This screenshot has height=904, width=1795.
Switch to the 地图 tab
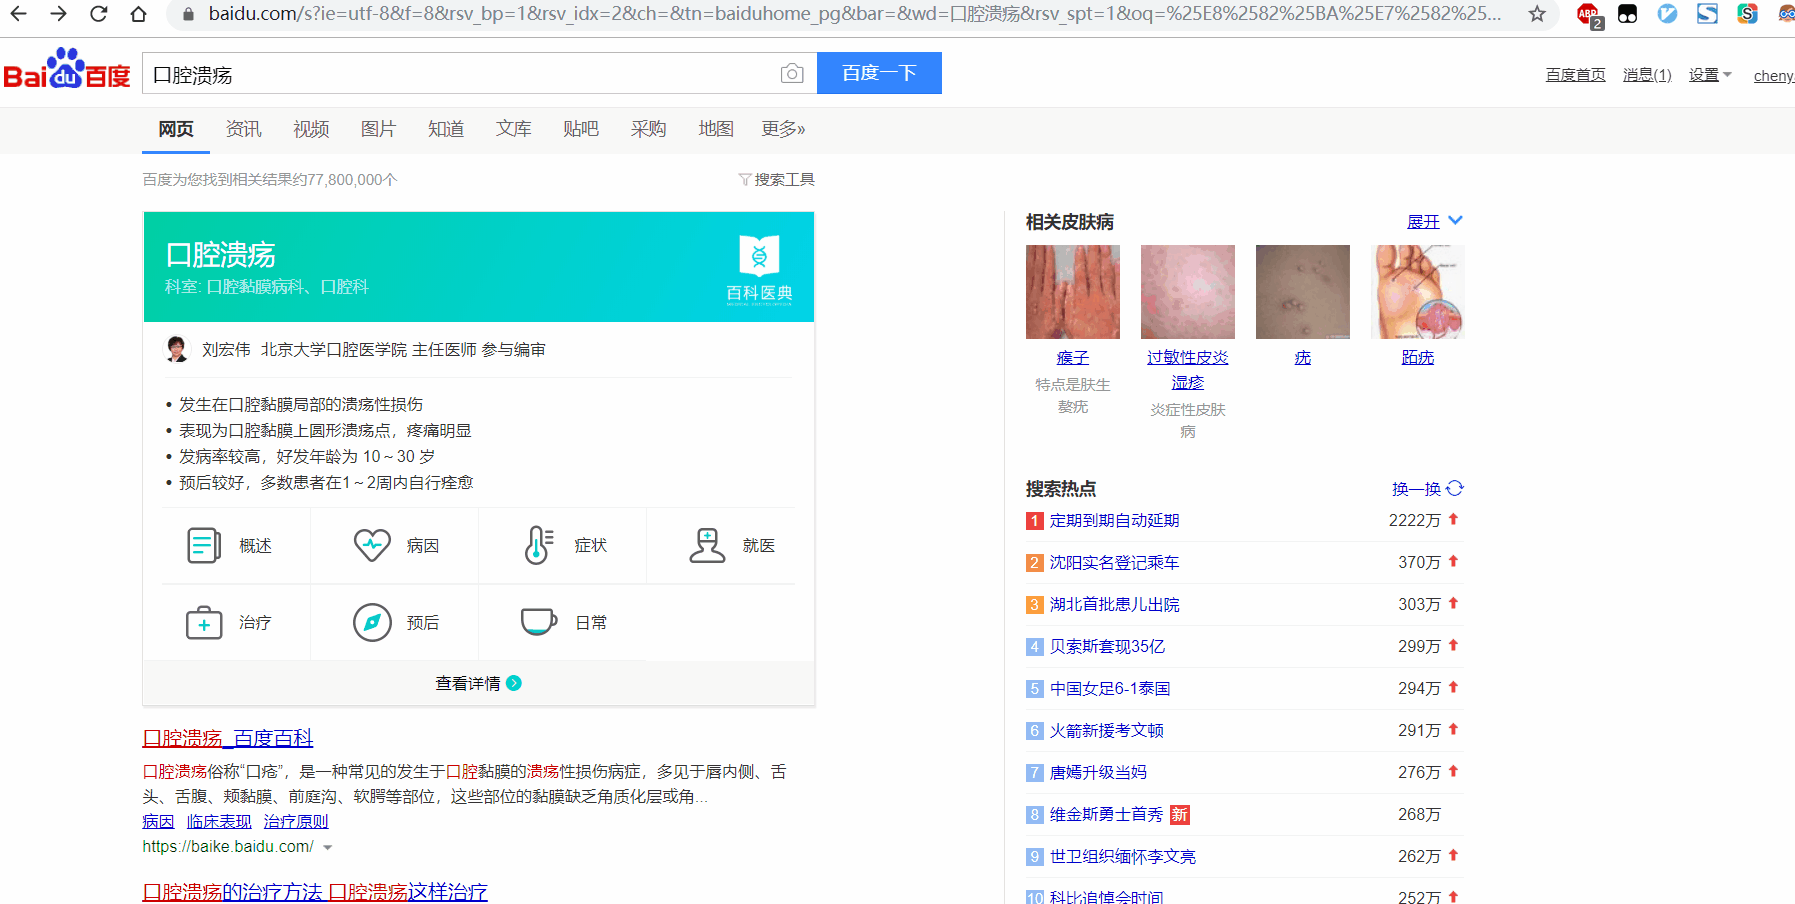(716, 129)
